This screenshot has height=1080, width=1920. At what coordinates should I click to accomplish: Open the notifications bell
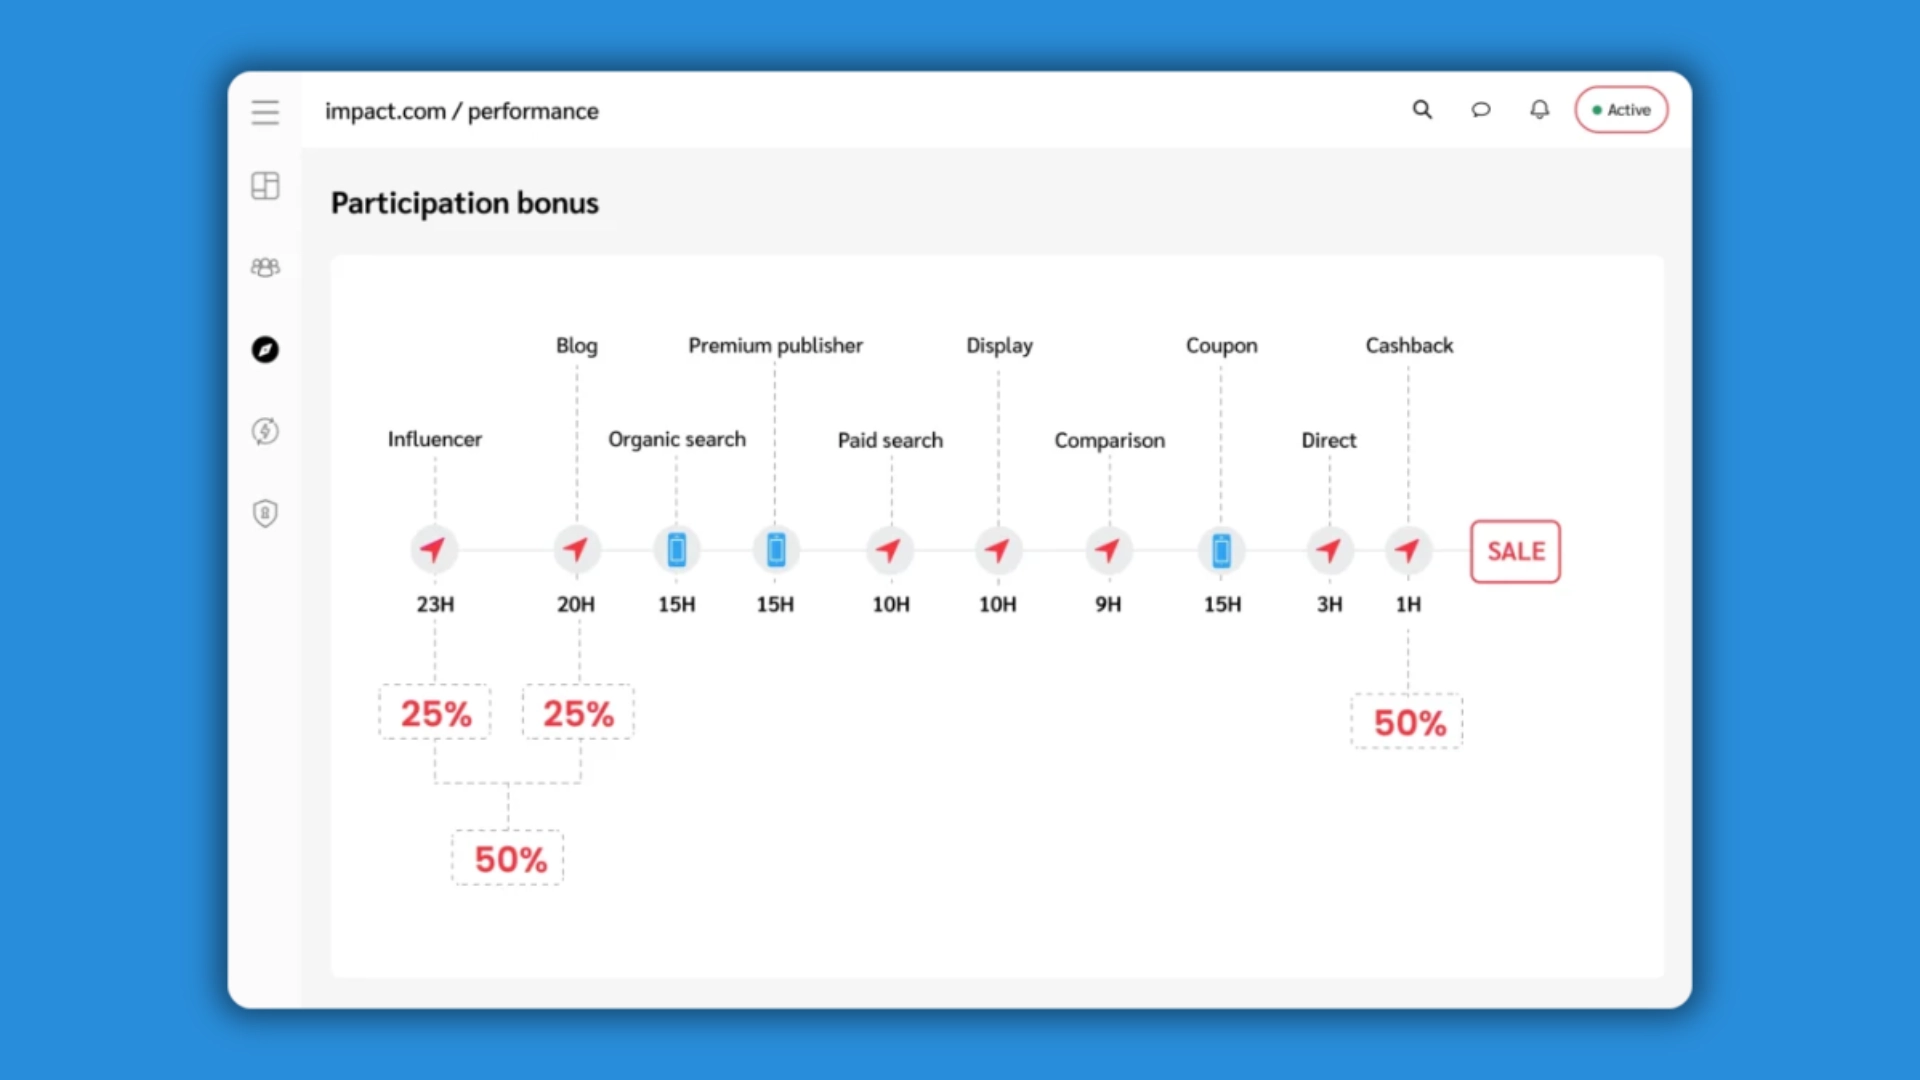[x=1538, y=110]
